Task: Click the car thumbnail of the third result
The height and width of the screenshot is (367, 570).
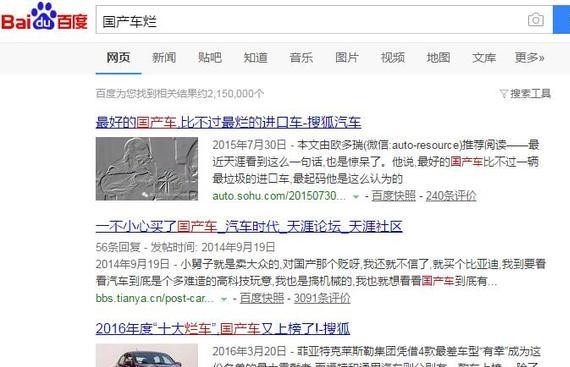Action: 147,355
